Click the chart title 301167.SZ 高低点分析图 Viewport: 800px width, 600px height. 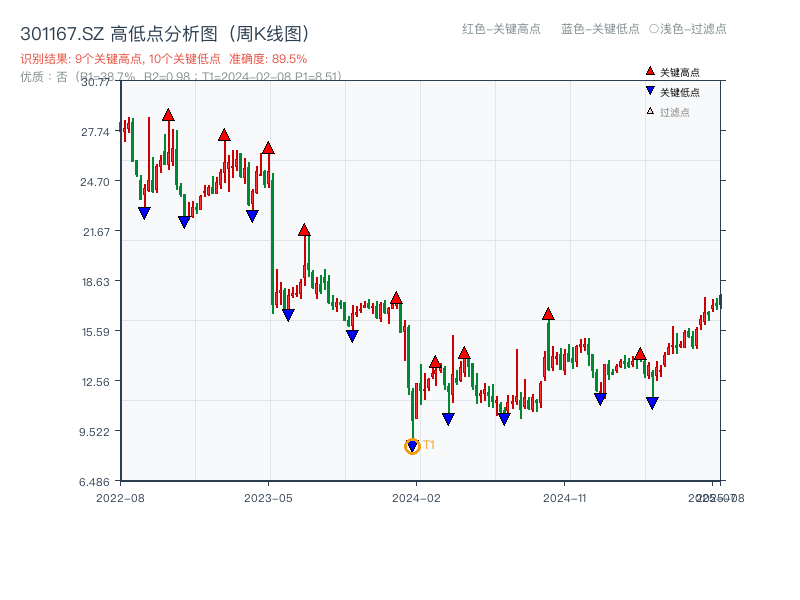coord(165,34)
